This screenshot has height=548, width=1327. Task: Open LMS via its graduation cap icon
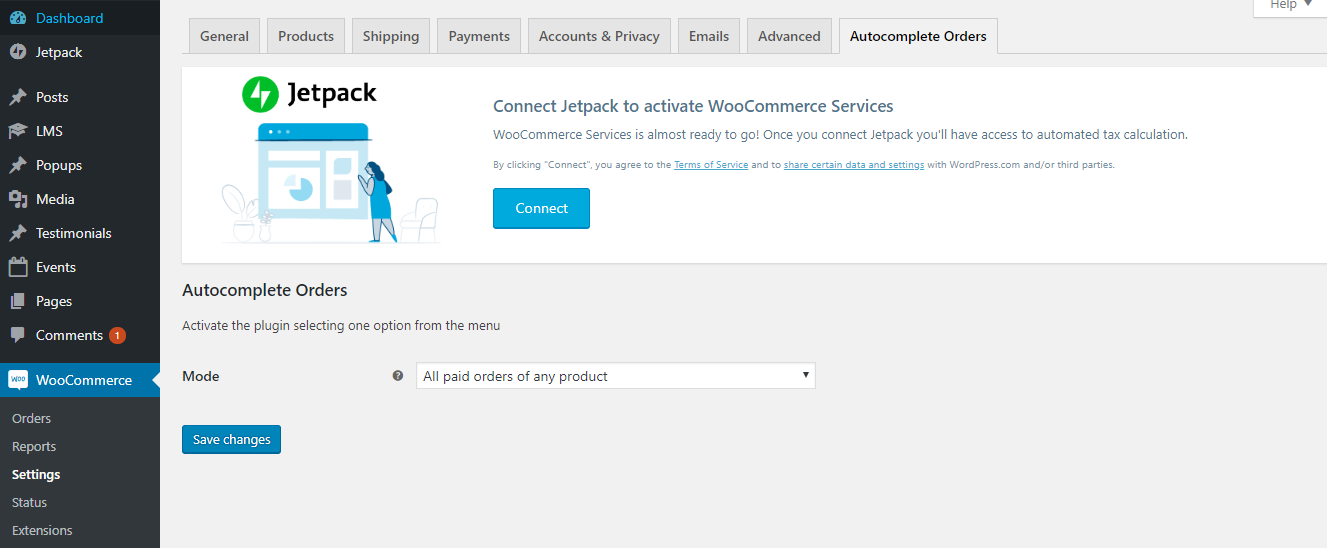(x=18, y=132)
